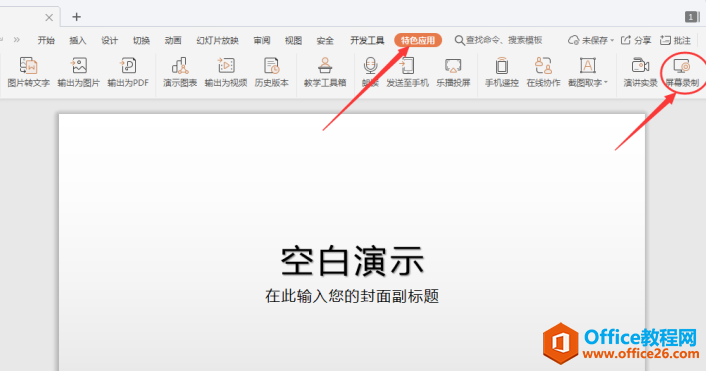Select the 特色应用 tab
Image resolution: width=706 pixels, height=371 pixels.
click(418, 41)
